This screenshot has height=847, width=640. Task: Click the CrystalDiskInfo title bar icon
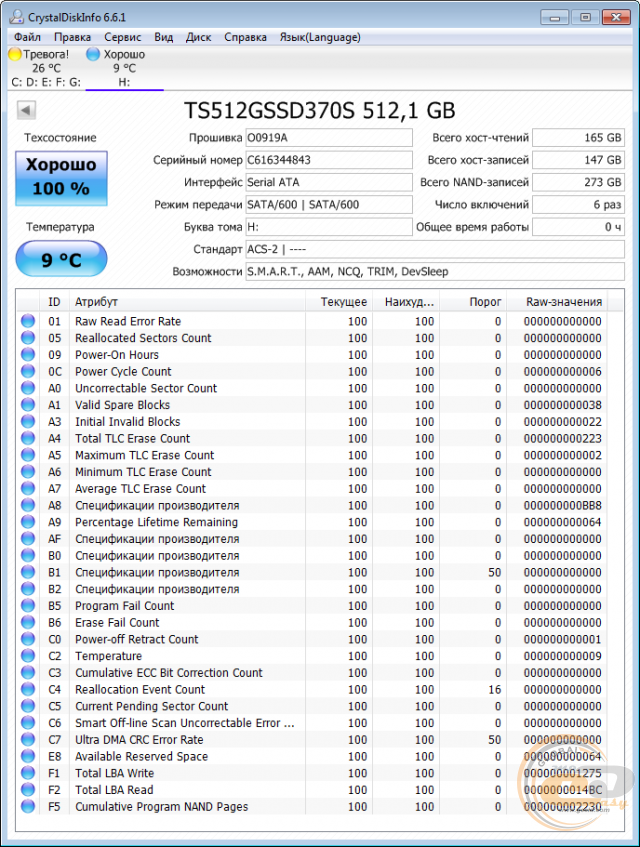[x=17, y=17]
